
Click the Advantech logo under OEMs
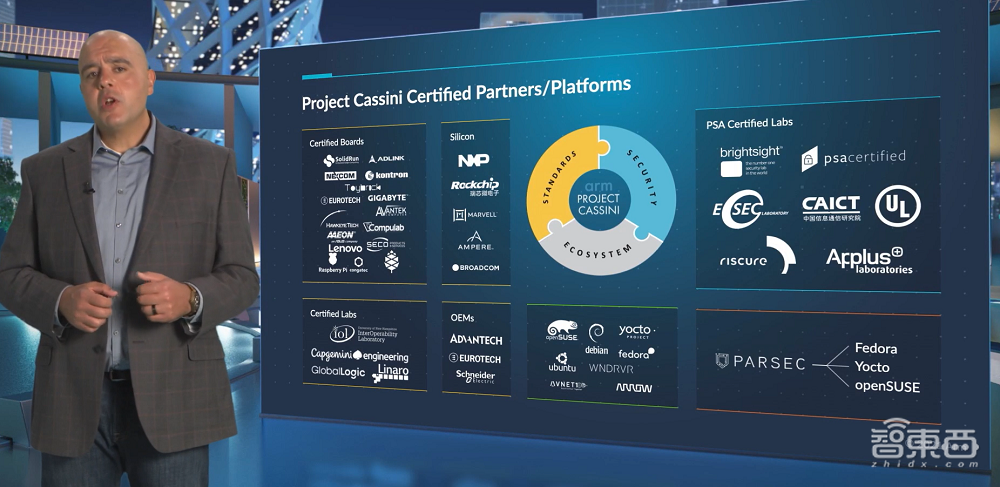475,340
